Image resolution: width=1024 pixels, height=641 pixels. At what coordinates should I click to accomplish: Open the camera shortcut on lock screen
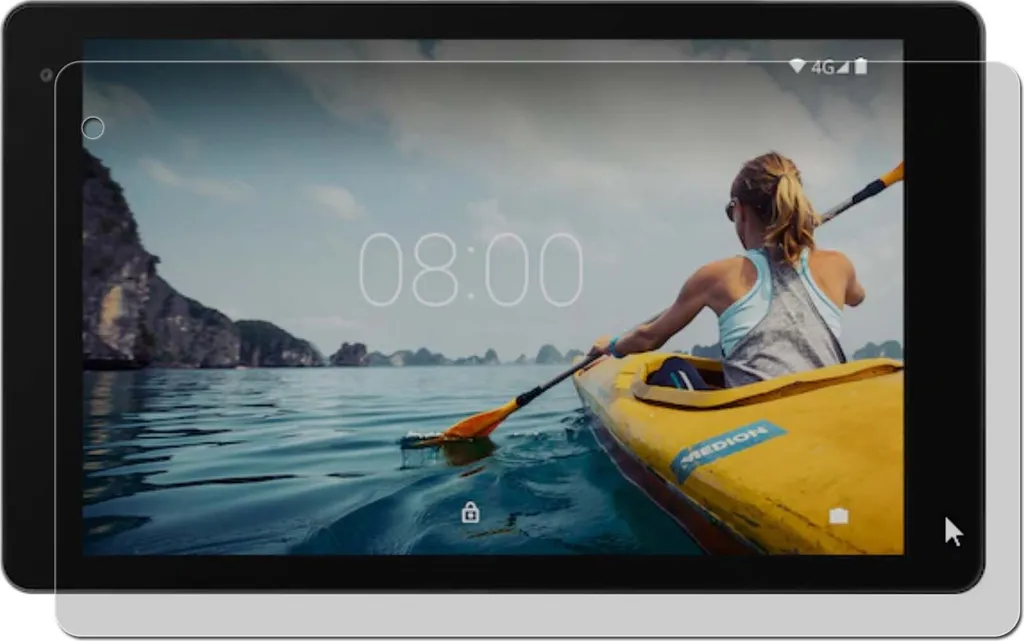coord(839,516)
